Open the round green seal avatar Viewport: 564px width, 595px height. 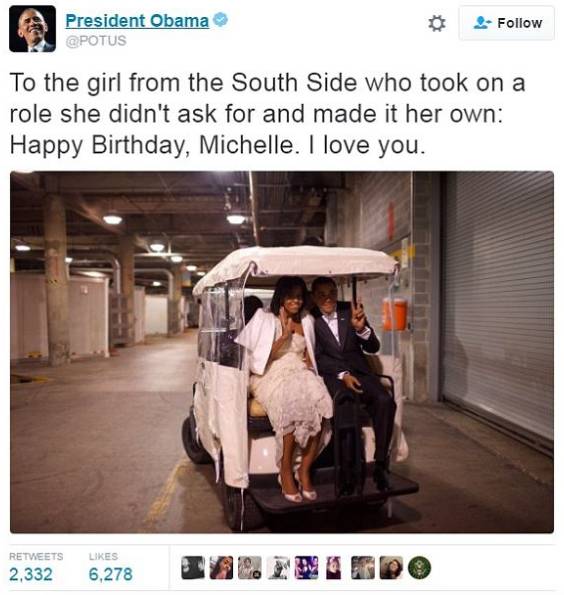pos(419,568)
